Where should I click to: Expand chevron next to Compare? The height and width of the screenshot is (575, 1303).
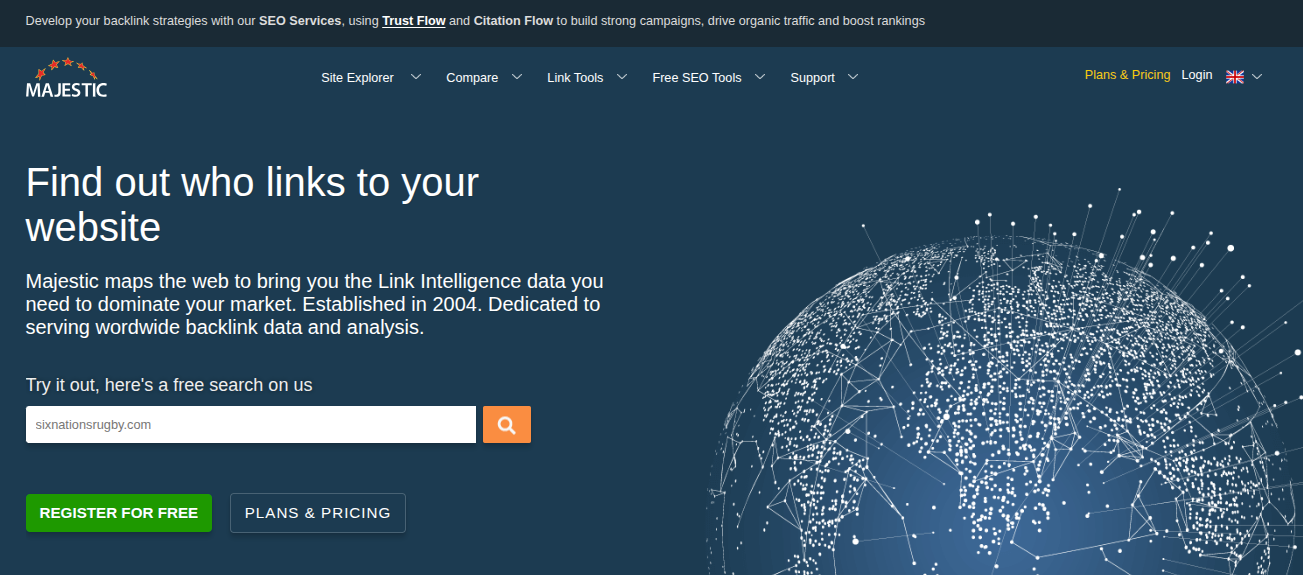517,76
